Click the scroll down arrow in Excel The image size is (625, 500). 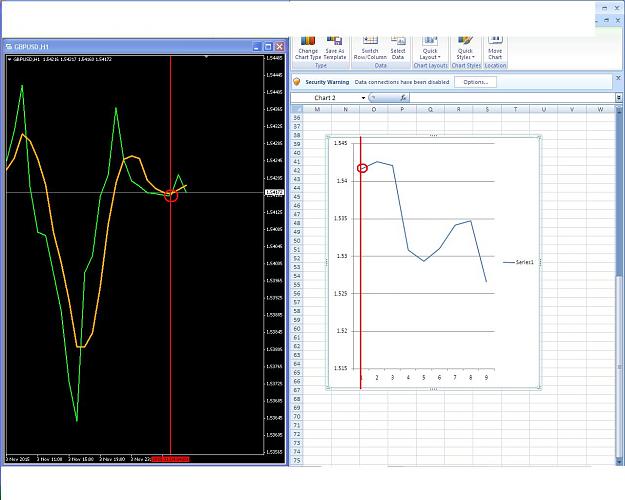(619, 461)
